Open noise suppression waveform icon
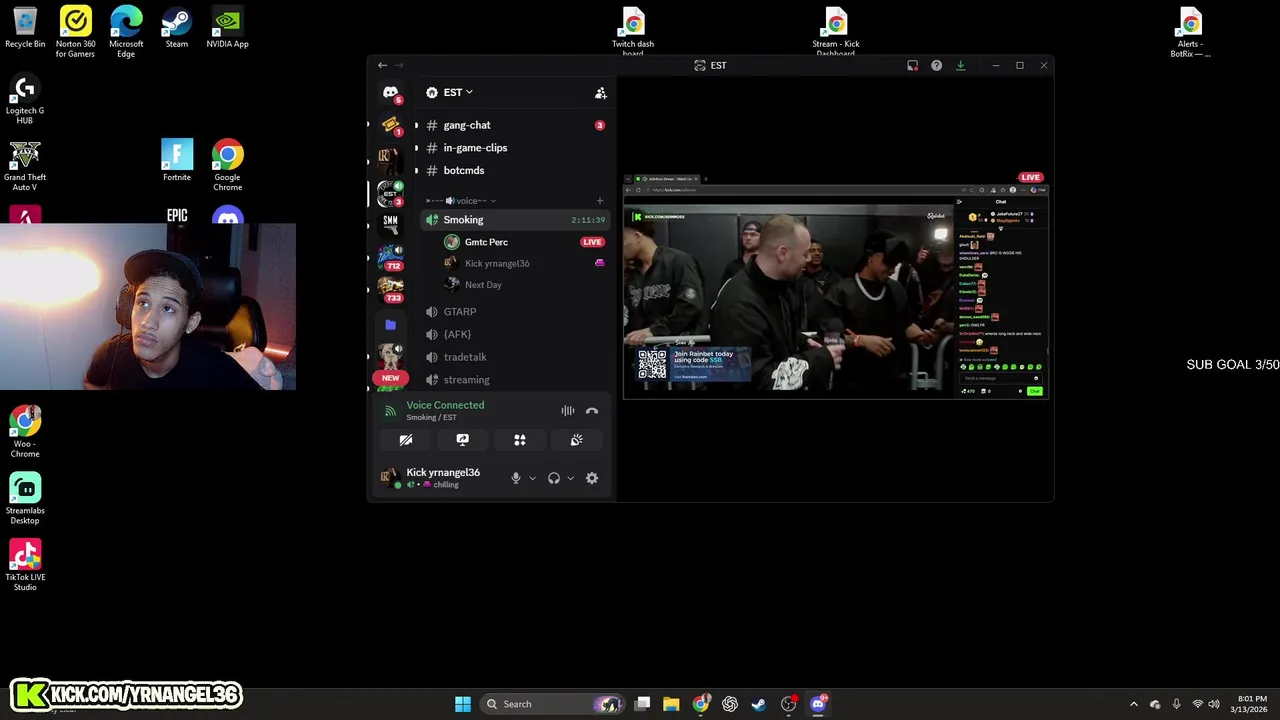 click(x=568, y=411)
